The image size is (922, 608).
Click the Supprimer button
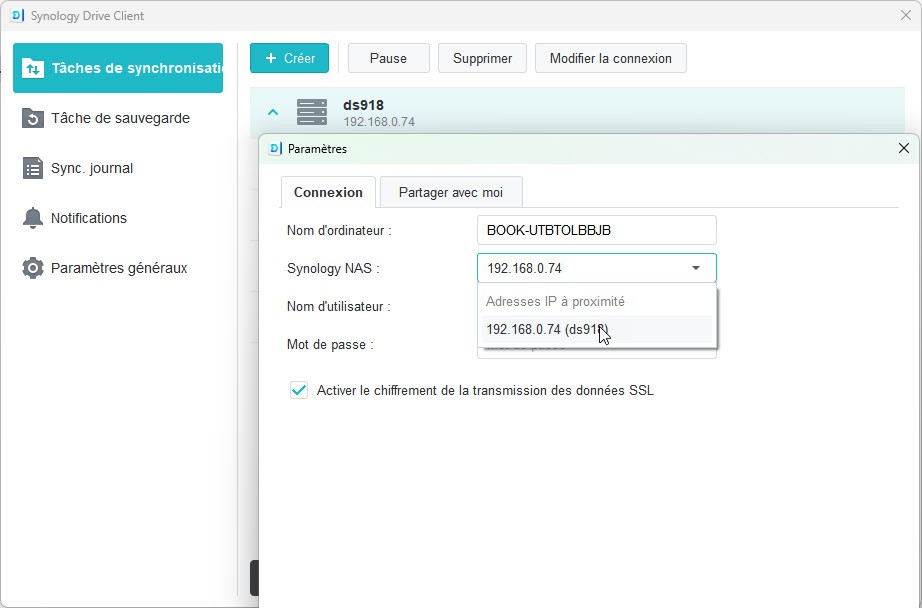click(482, 58)
